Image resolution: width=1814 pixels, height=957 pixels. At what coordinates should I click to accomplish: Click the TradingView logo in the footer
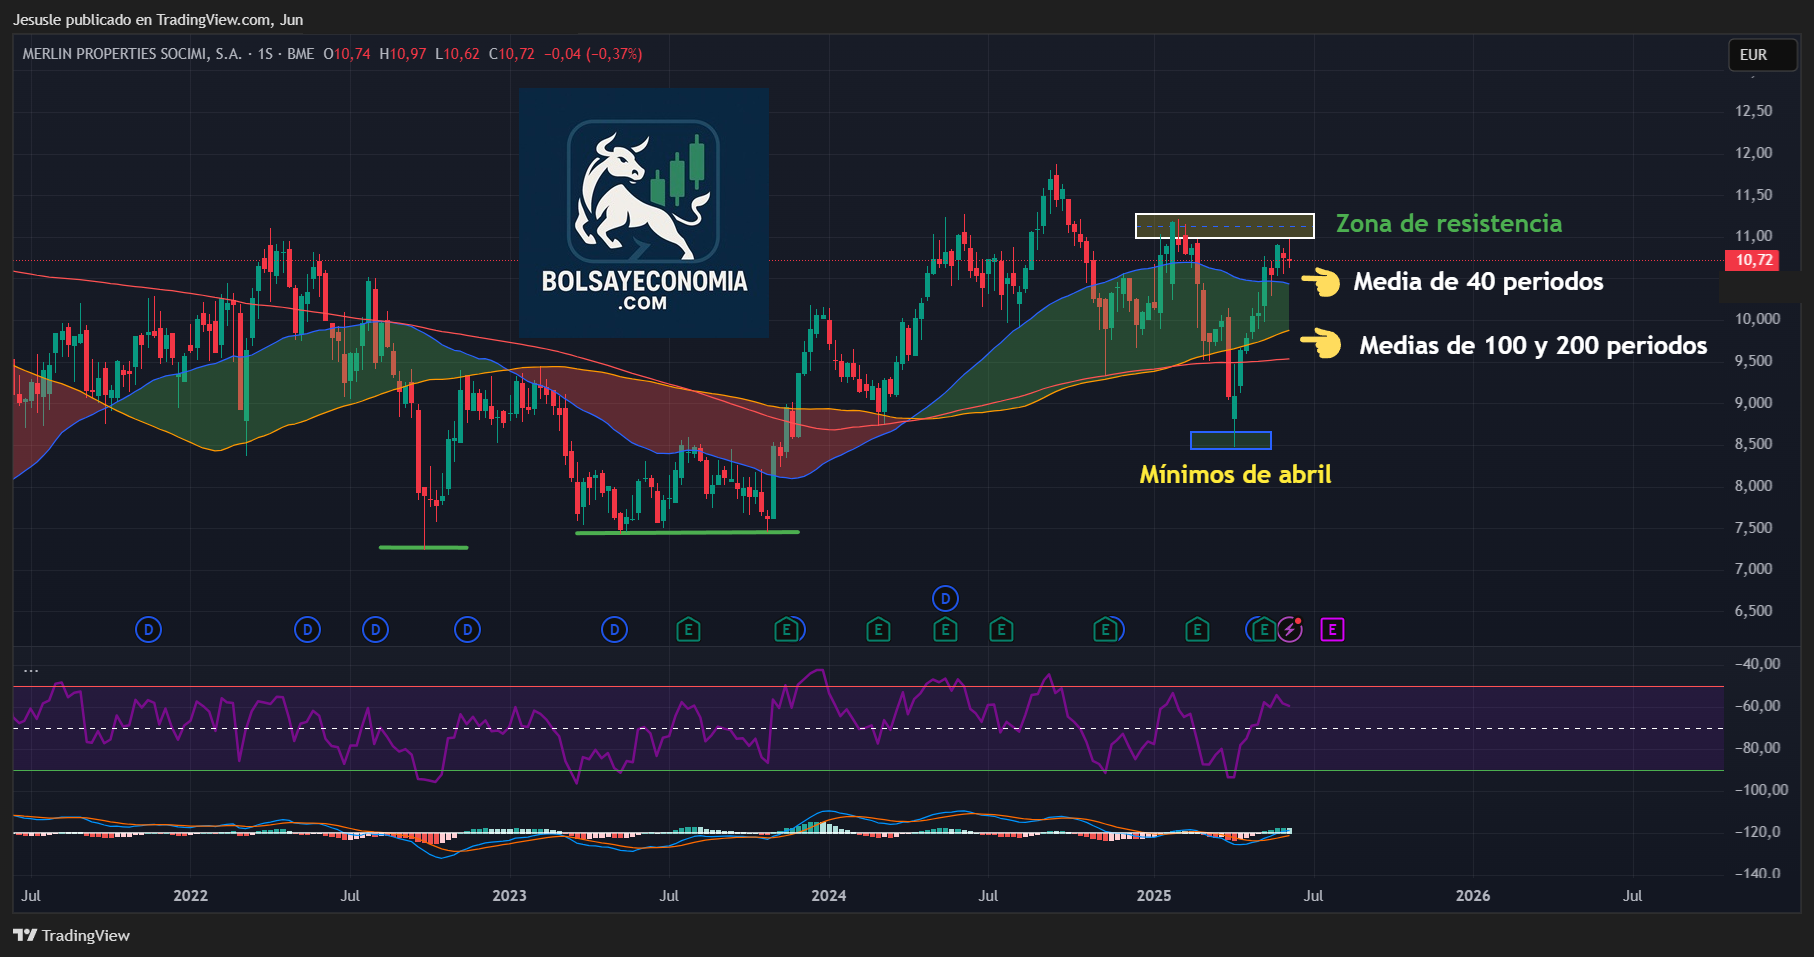tap(72, 935)
